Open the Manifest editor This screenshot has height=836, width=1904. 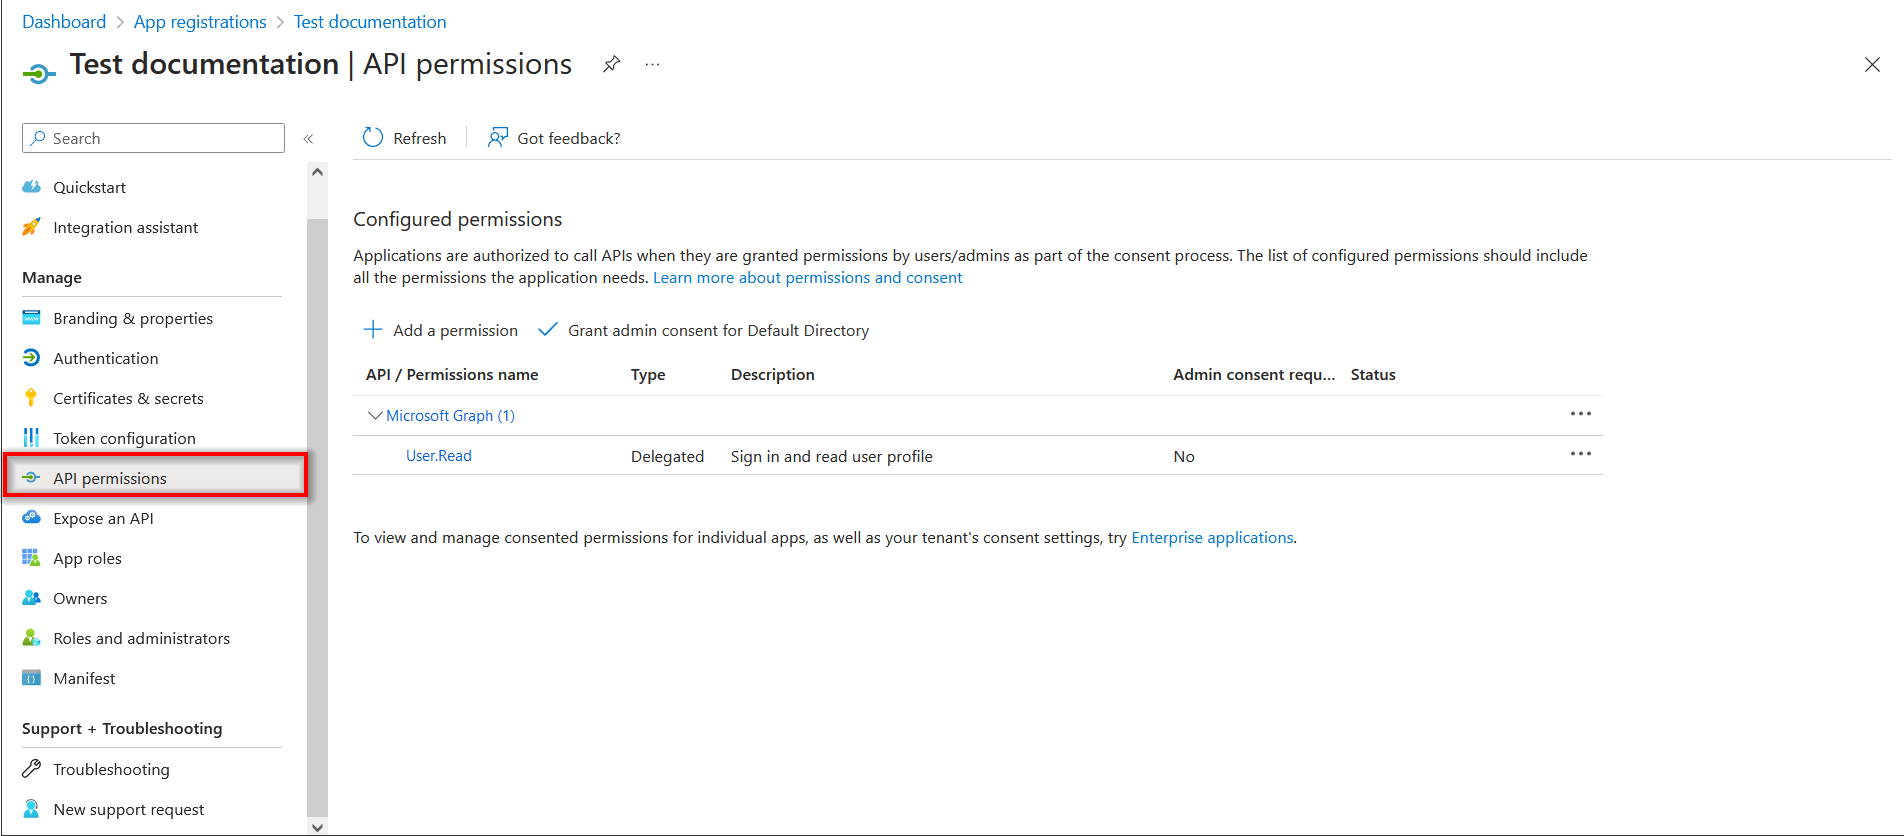click(x=84, y=678)
